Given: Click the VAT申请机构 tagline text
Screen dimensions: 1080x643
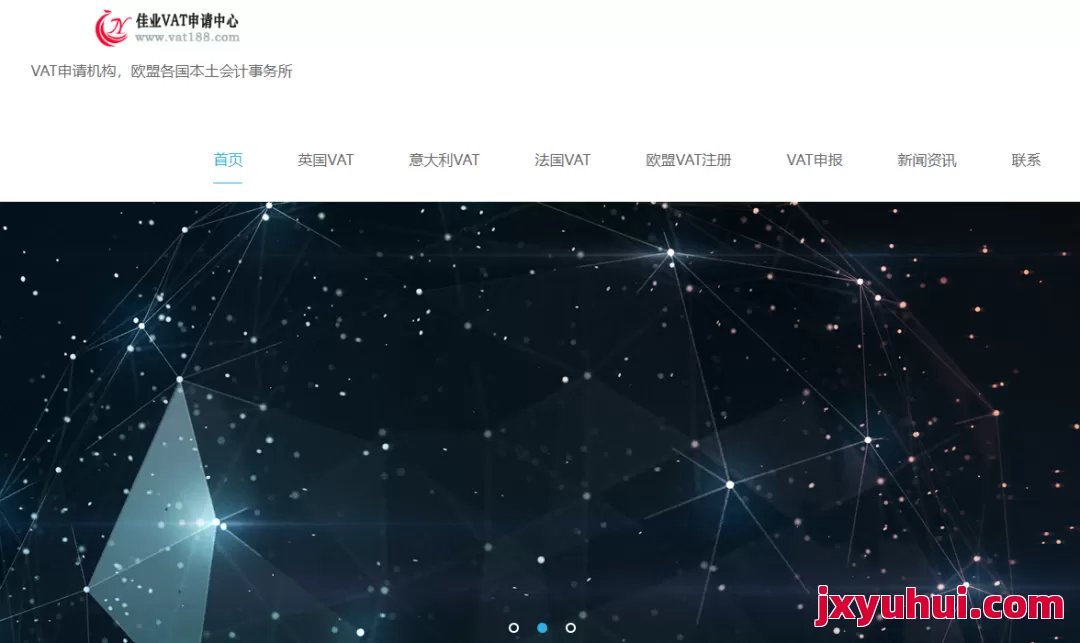Looking at the screenshot, I should [x=74, y=71].
